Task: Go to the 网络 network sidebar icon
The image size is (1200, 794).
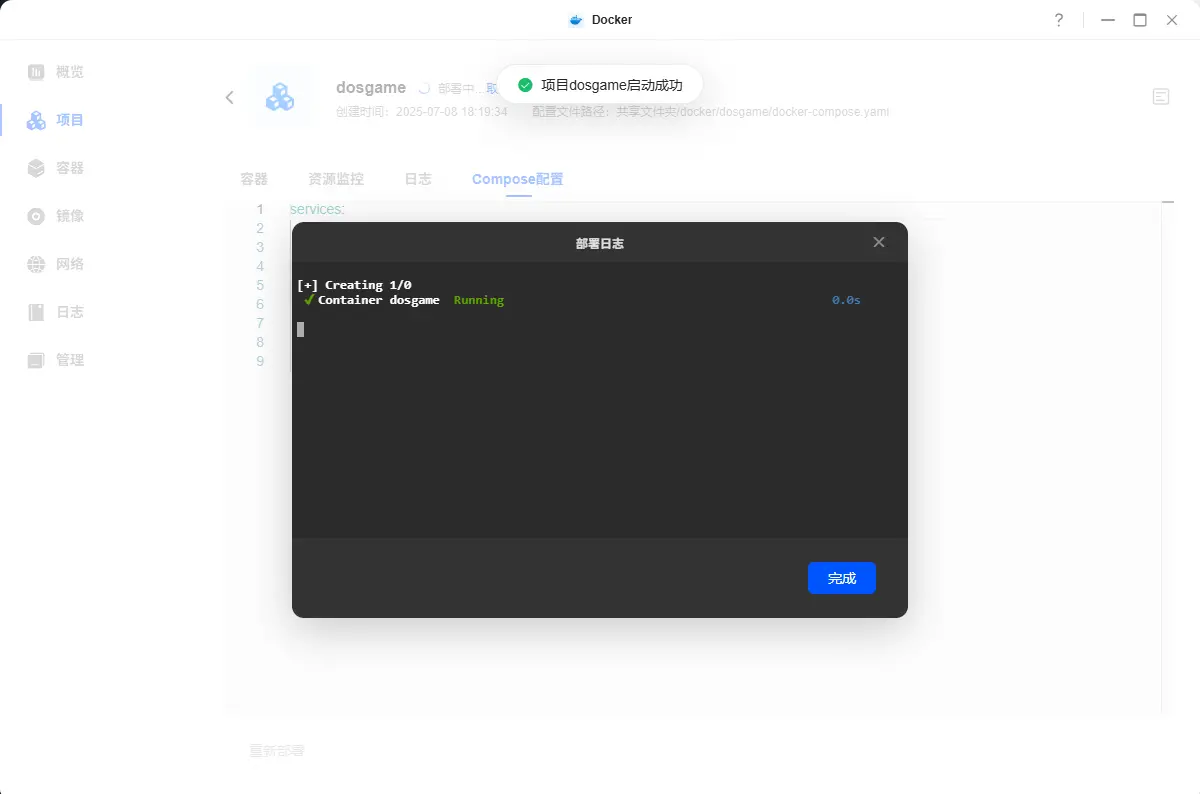Action: click(37, 264)
